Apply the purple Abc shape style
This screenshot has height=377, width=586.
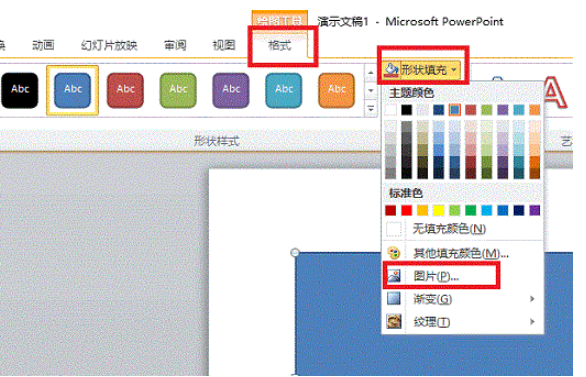(231, 90)
